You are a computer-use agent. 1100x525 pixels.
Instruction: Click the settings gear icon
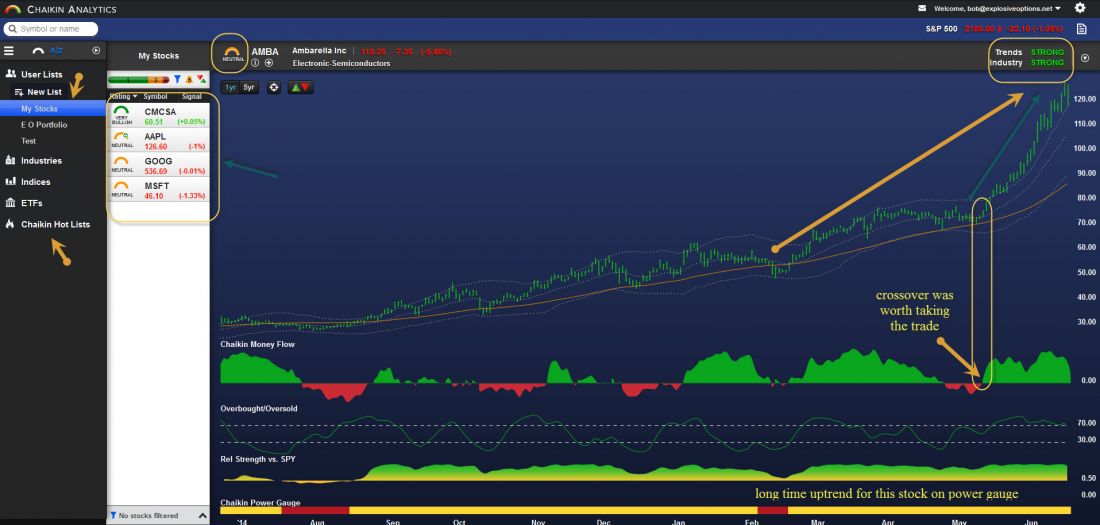(x=1079, y=8)
